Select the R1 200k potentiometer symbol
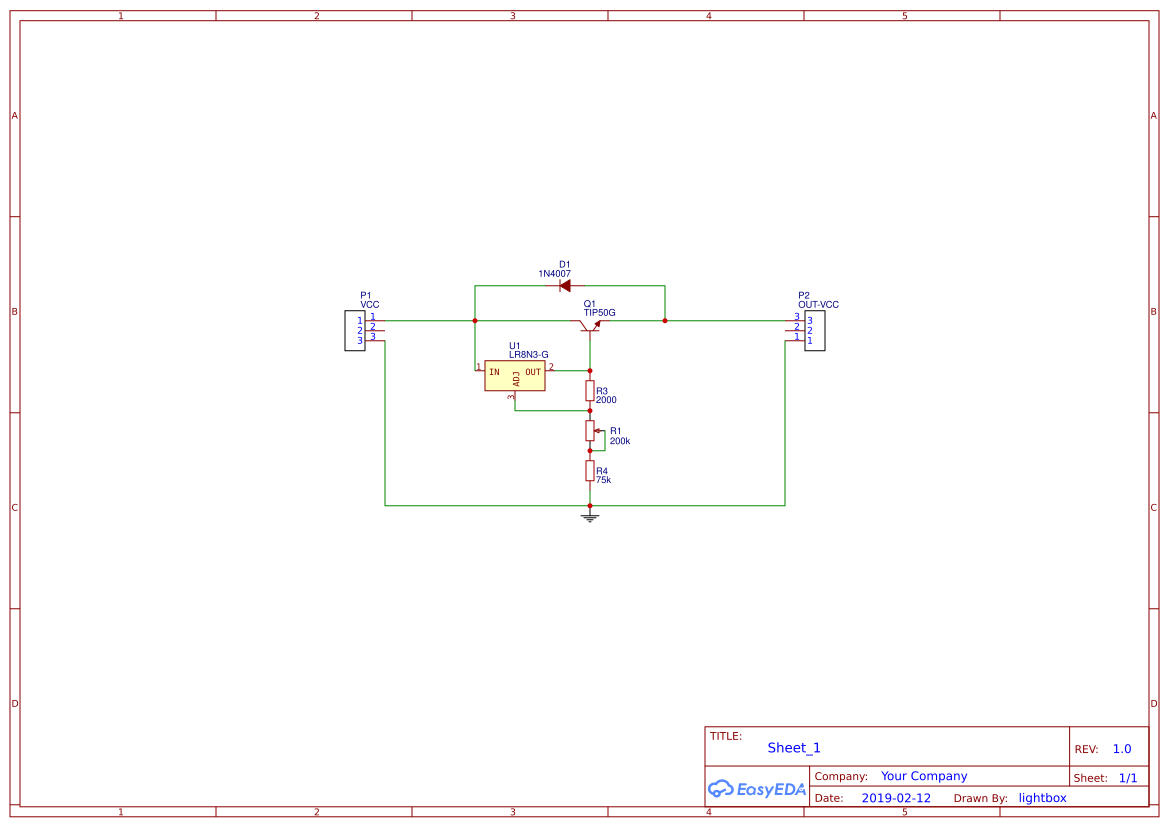 (x=590, y=430)
